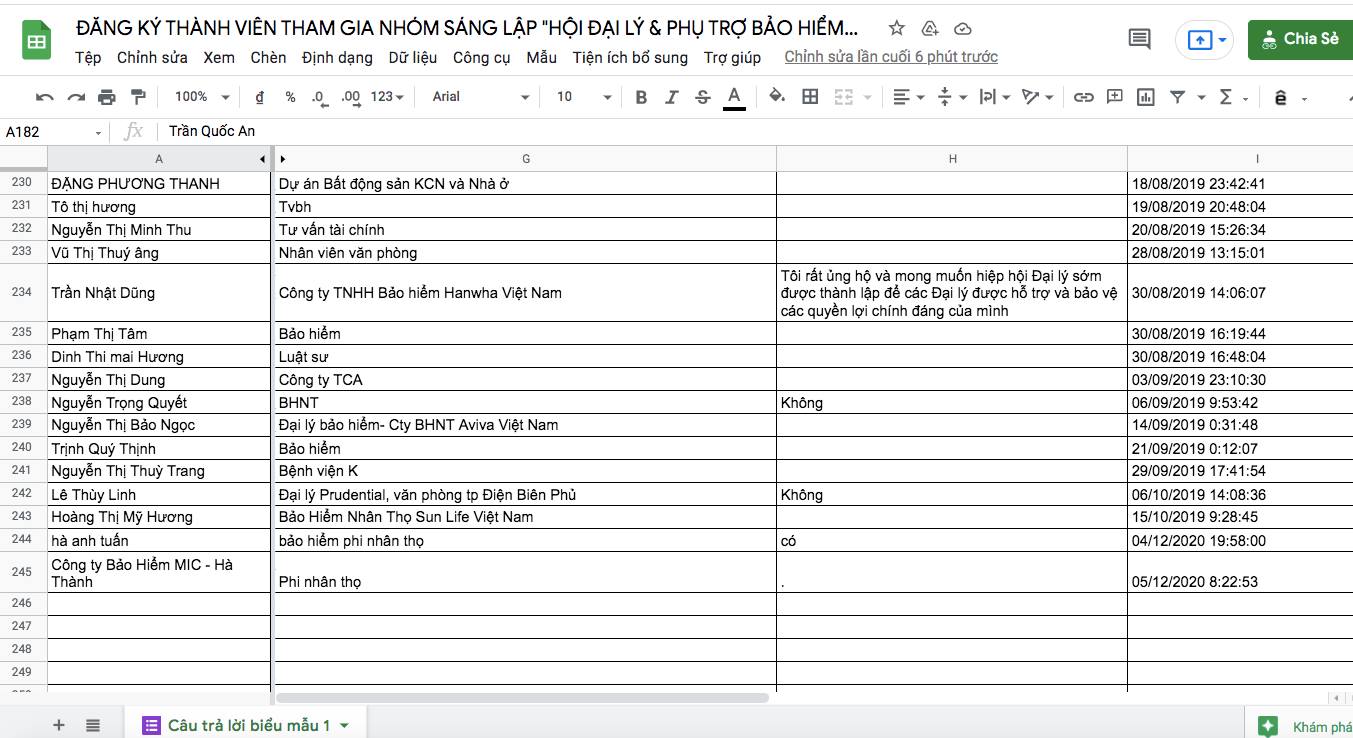Open last edit history link
The width and height of the screenshot is (1353, 738).
tap(891, 57)
